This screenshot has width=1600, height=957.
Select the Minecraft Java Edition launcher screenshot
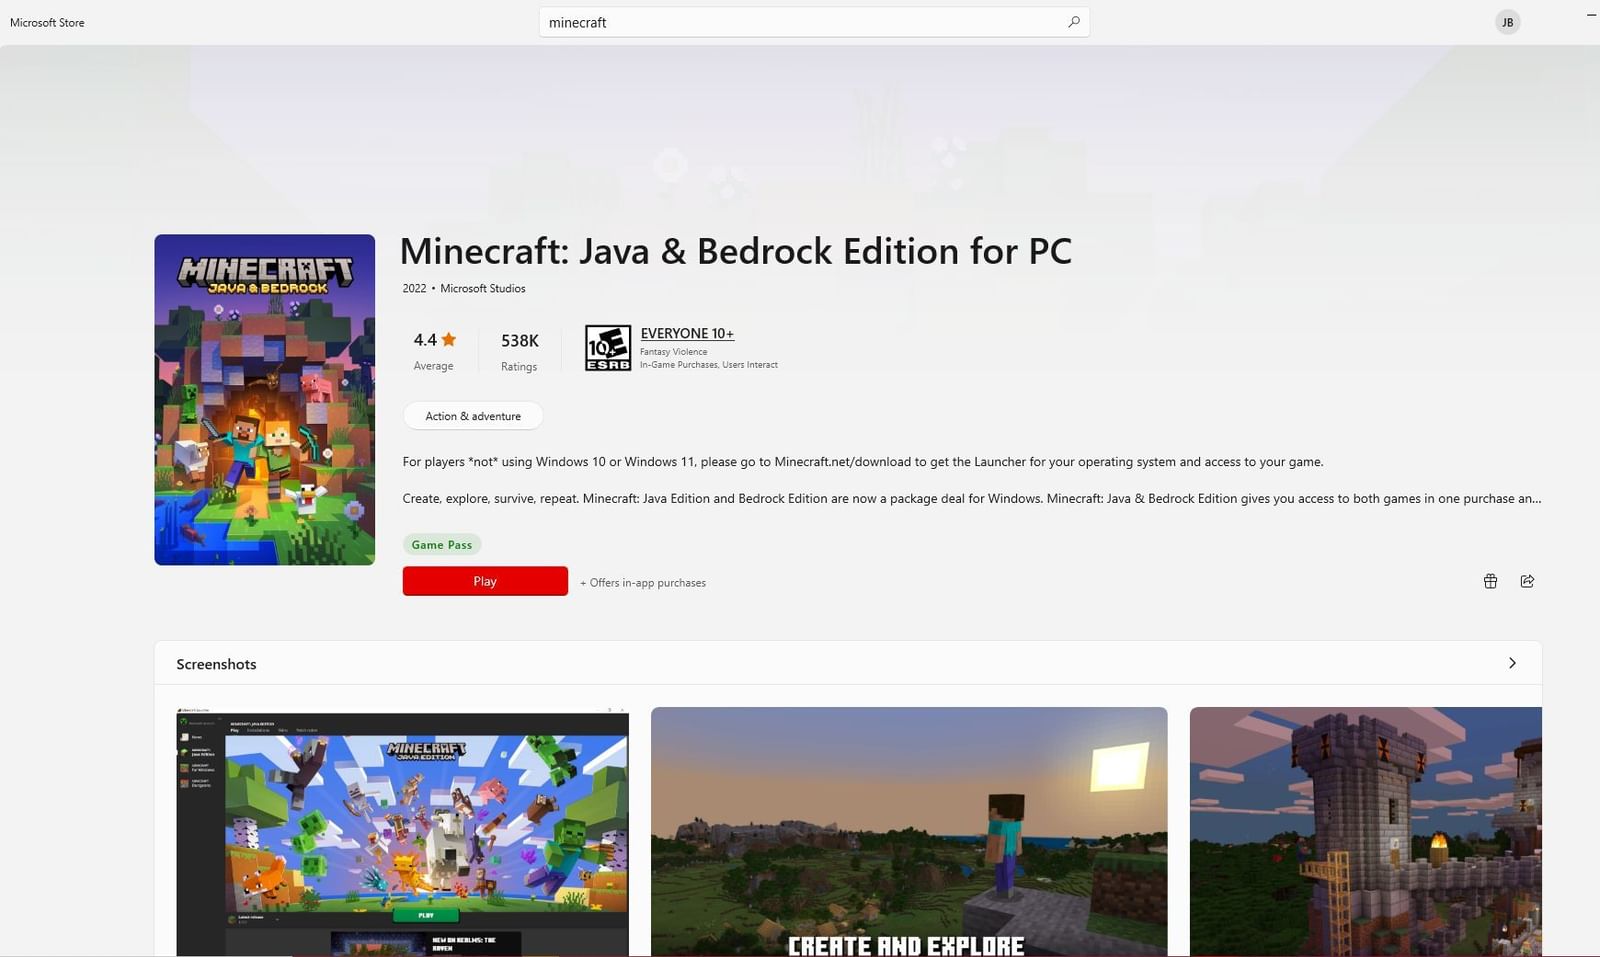pyautogui.click(x=401, y=830)
